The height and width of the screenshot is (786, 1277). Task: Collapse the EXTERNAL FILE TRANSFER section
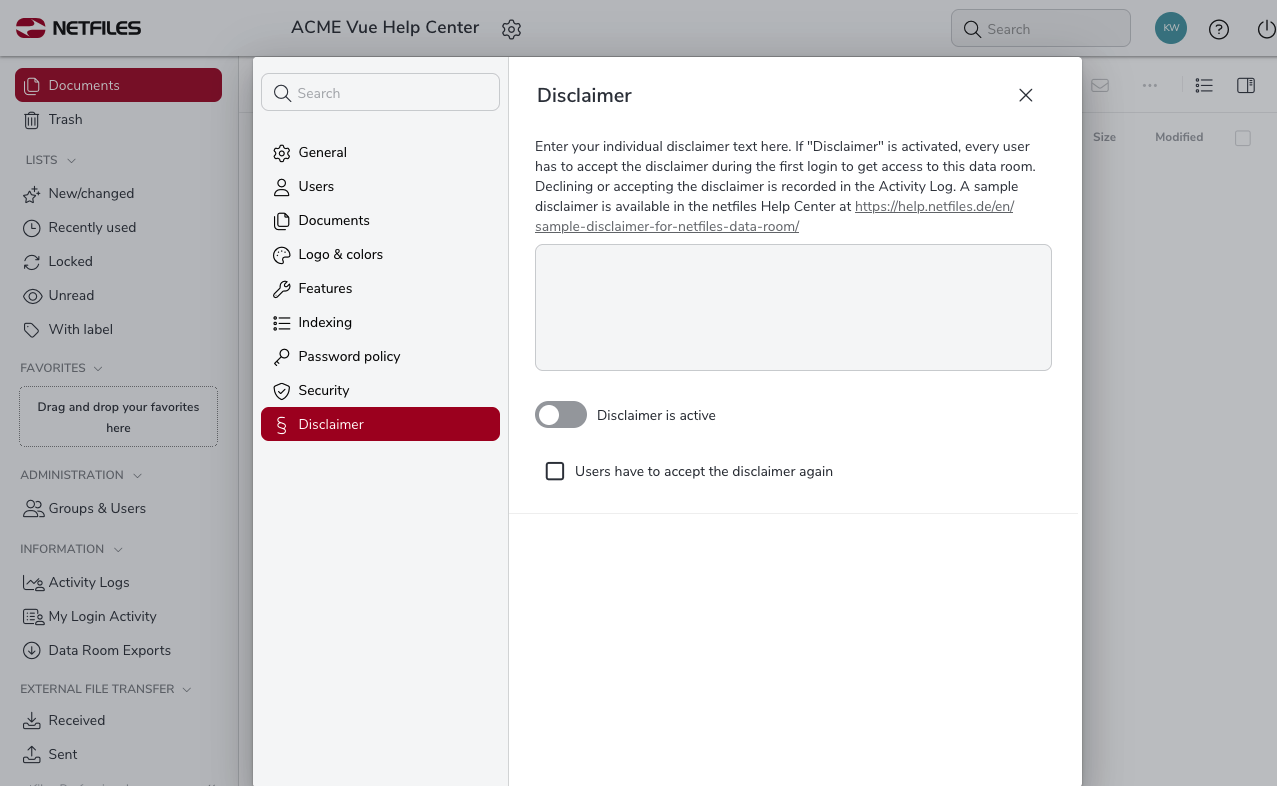[186, 689]
